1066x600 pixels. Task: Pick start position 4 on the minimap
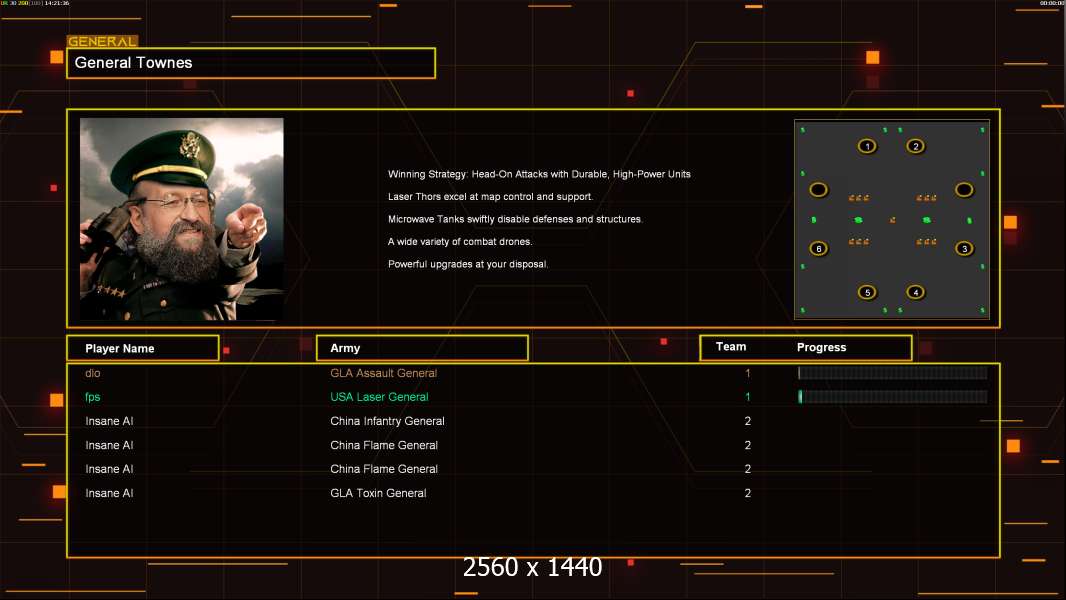pyautogui.click(x=916, y=292)
